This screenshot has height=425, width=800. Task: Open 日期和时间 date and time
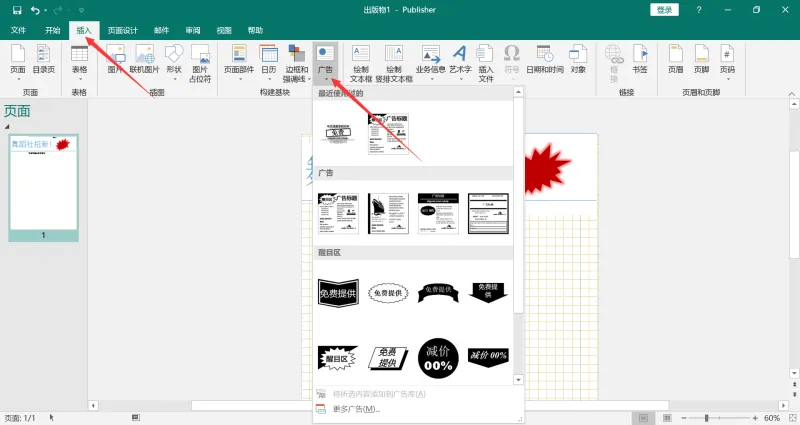click(x=545, y=59)
